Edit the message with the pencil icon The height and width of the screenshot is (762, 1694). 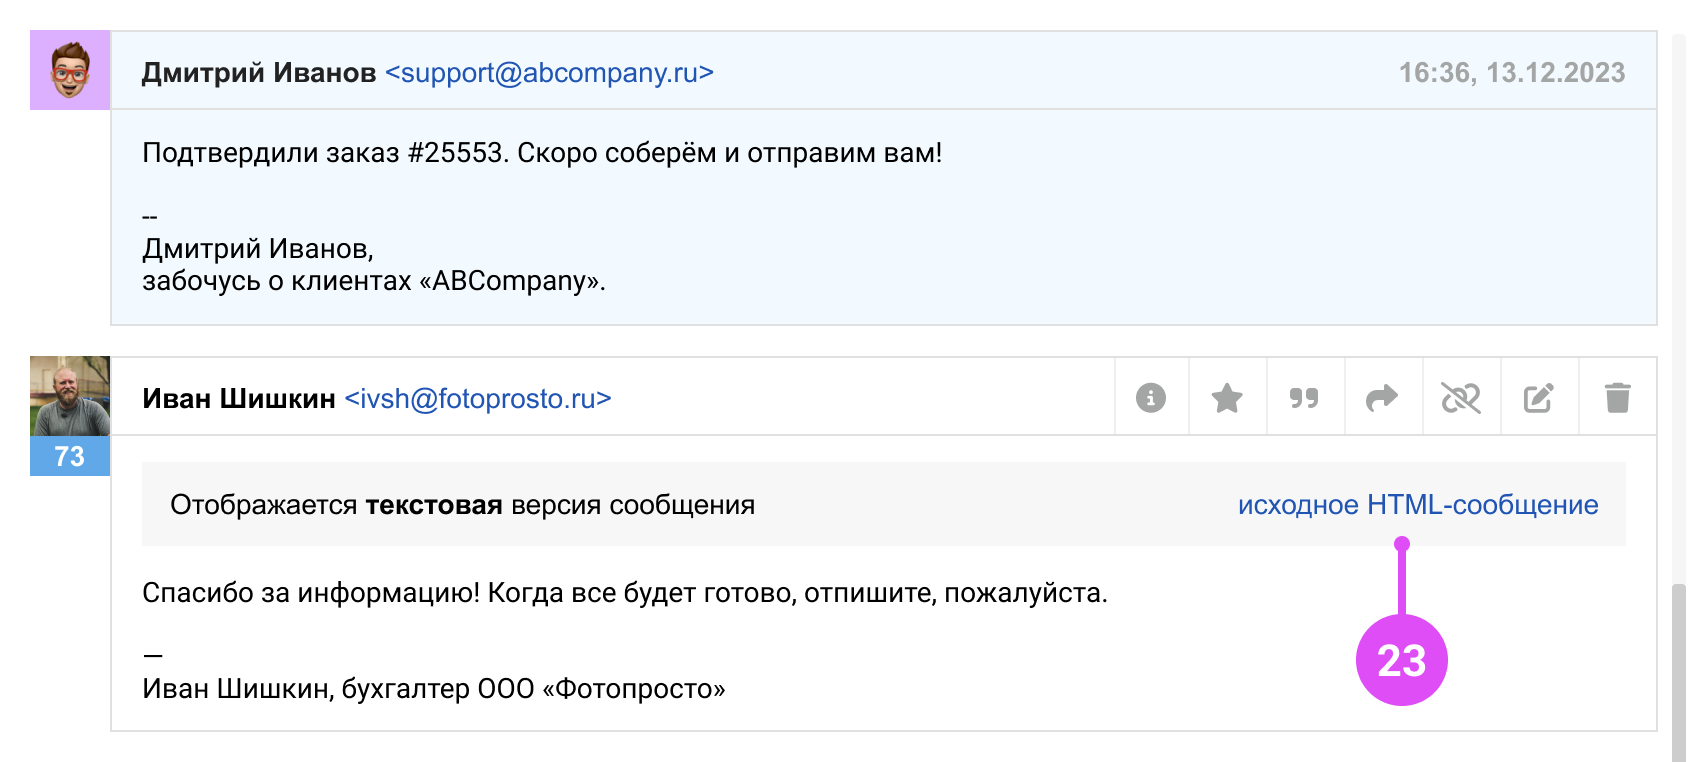pyautogui.click(x=1538, y=398)
